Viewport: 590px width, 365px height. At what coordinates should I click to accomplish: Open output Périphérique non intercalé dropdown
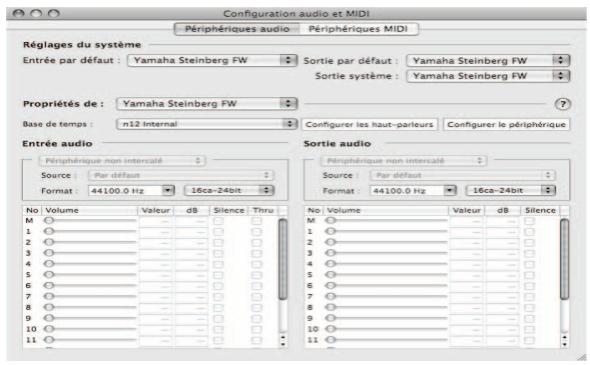point(403,161)
